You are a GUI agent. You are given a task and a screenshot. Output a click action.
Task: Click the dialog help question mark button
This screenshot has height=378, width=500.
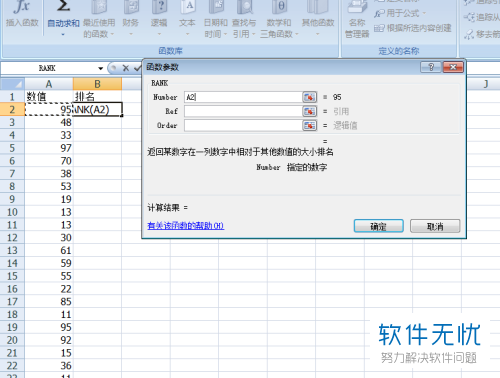coord(431,67)
